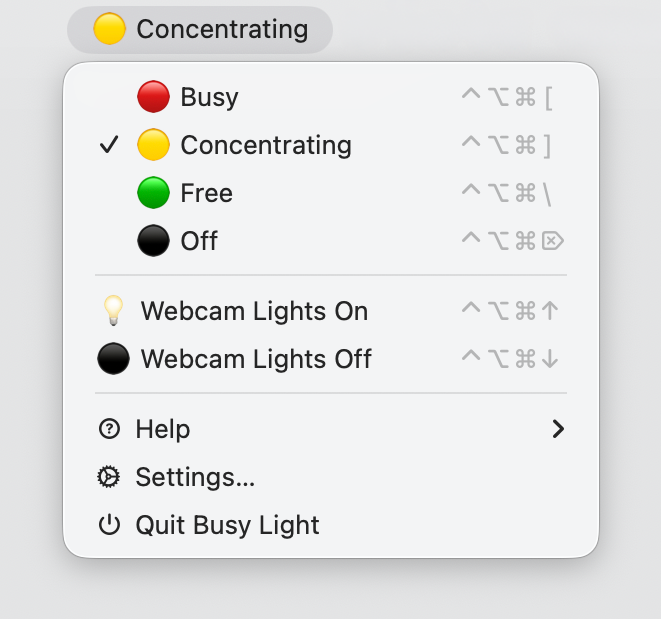Expand the Help submenu chevron
661x619 pixels.
[x=558, y=429]
